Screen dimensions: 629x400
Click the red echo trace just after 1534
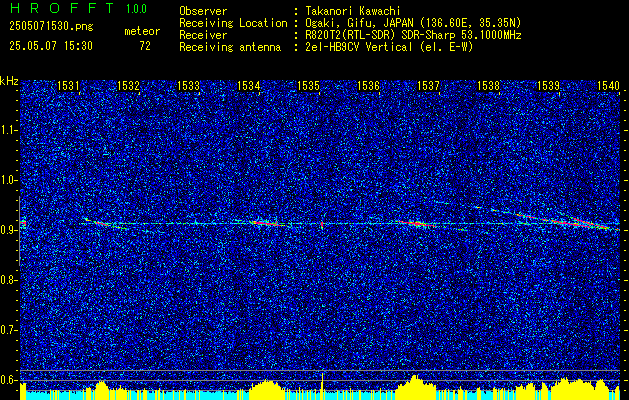tap(266, 223)
